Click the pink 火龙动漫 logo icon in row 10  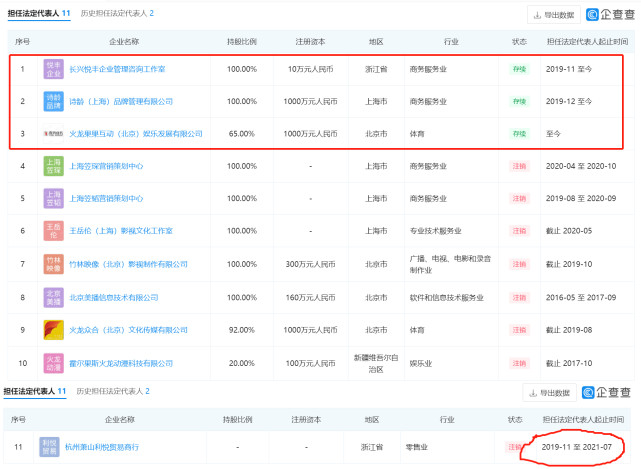click(x=54, y=363)
